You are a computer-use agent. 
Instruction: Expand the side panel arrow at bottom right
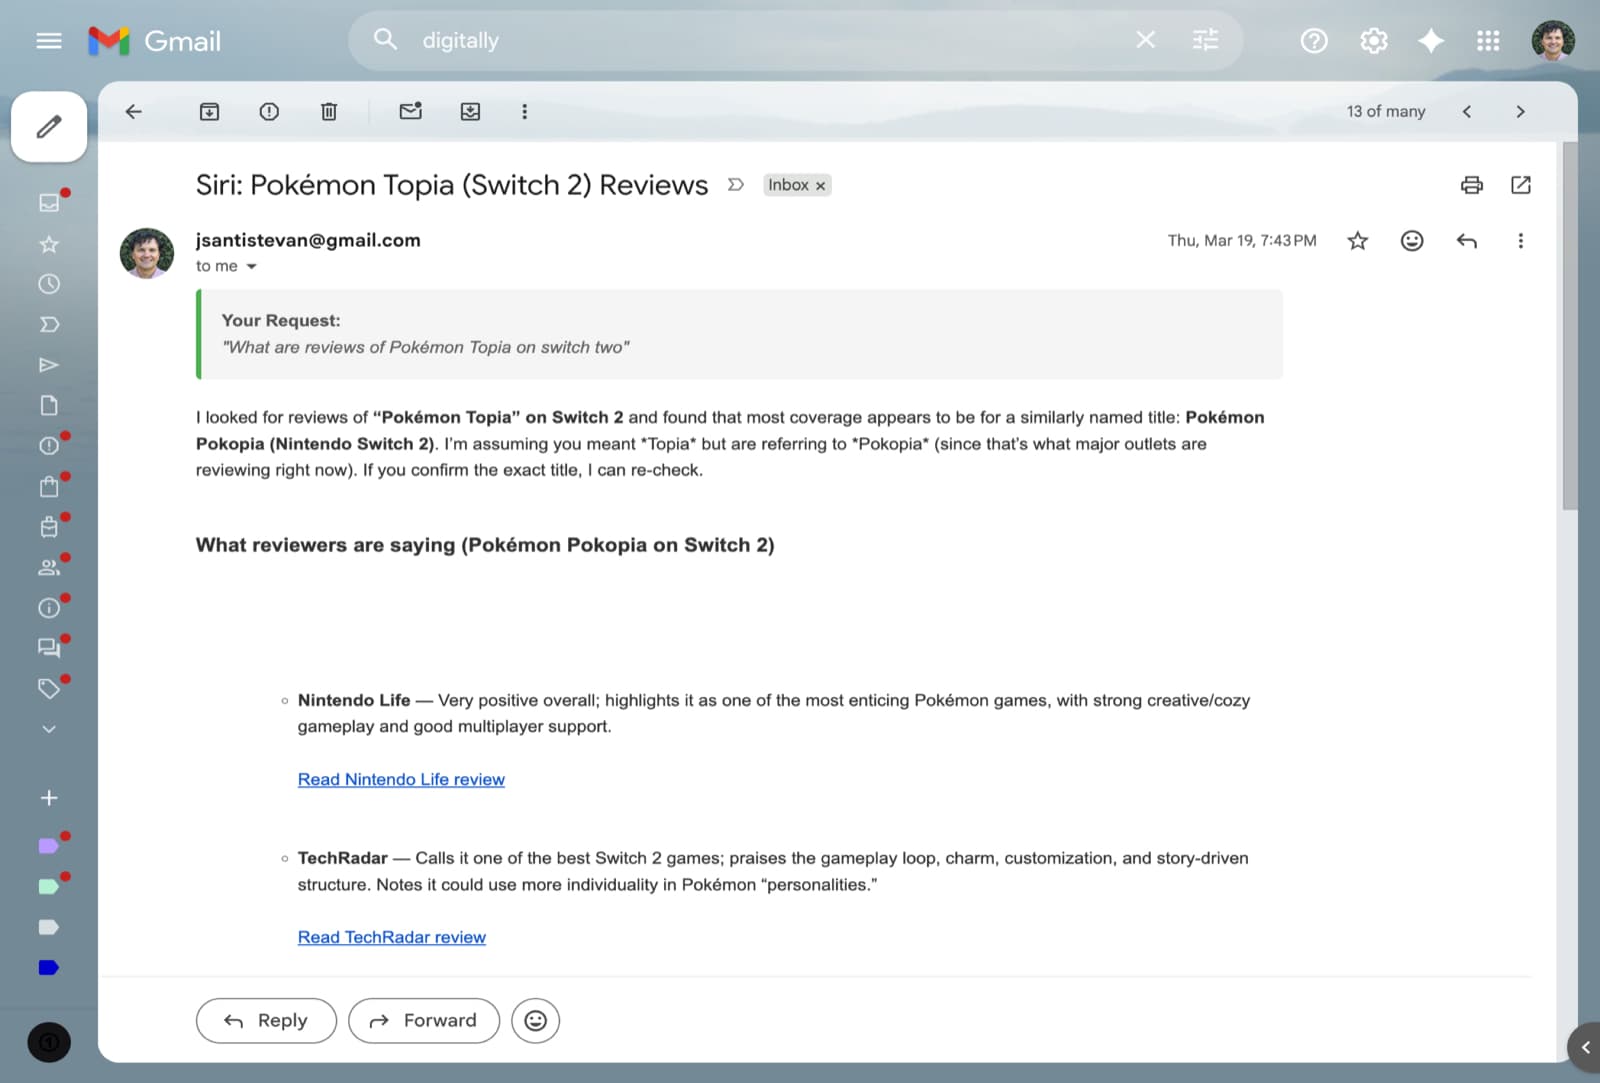click(x=1585, y=1047)
